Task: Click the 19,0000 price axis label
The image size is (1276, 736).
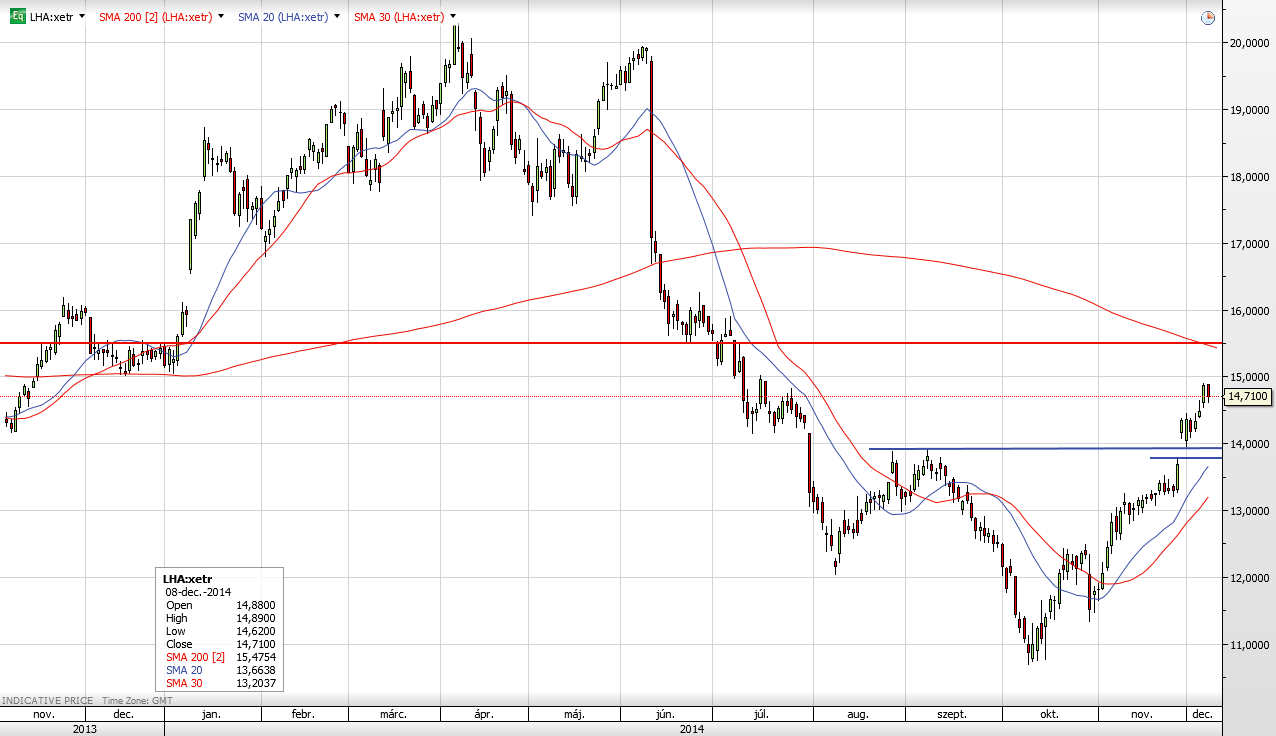Action: 1249,110
